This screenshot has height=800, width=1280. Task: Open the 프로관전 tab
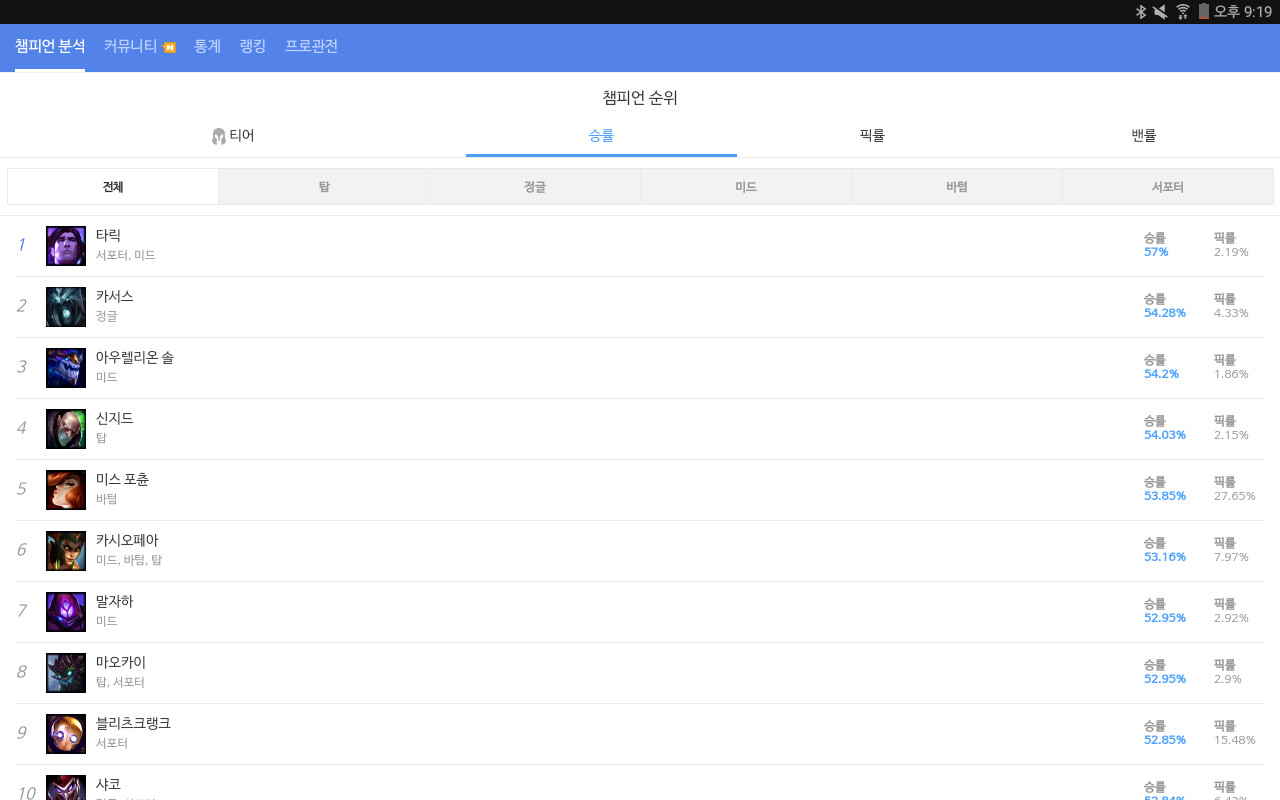click(x=311, y=46)
